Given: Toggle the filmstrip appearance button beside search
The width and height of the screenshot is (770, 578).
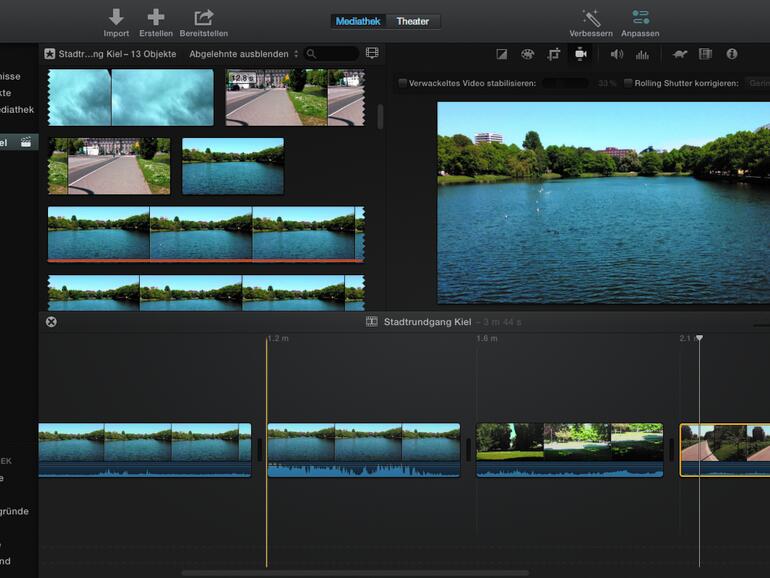Looking at the screenshot, I should pyautogui.click(x=372, y=53).
